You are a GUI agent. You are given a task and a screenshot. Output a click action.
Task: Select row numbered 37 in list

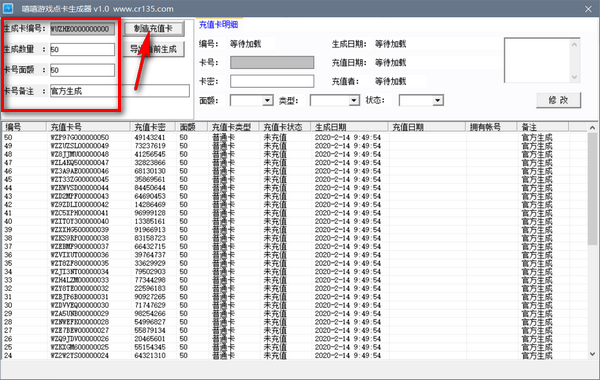pos(295,246)
